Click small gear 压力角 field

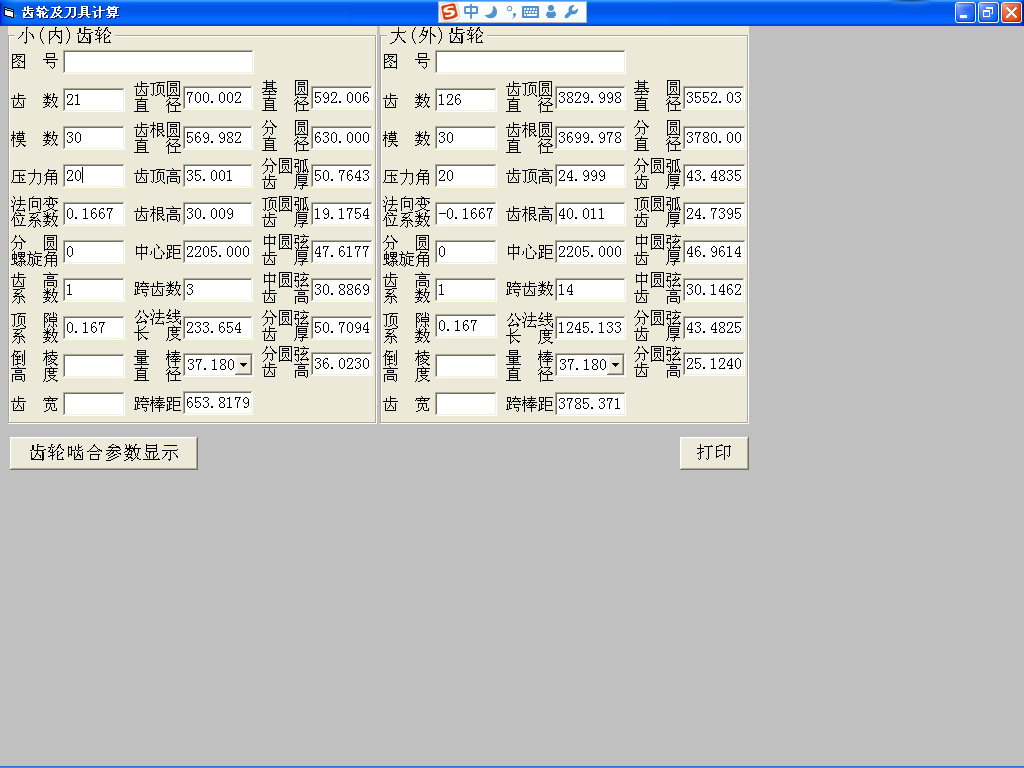[x=93, y=176]
